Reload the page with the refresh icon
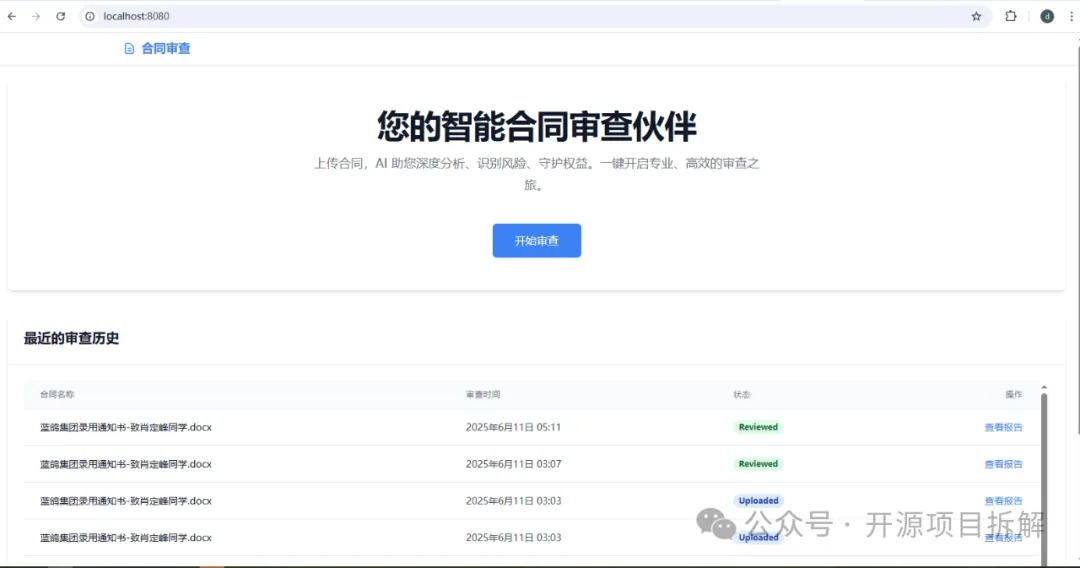This screenshot has height=568, width=1080. (x=61, y=17)
